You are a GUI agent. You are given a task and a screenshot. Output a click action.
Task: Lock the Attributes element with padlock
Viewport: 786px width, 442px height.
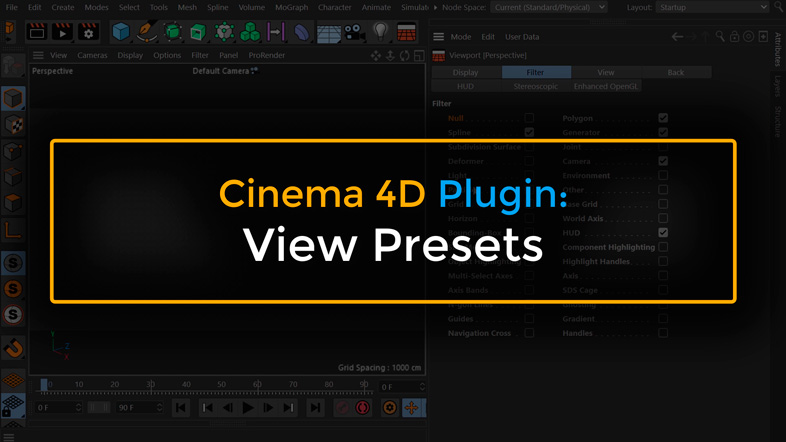point(734,37)
